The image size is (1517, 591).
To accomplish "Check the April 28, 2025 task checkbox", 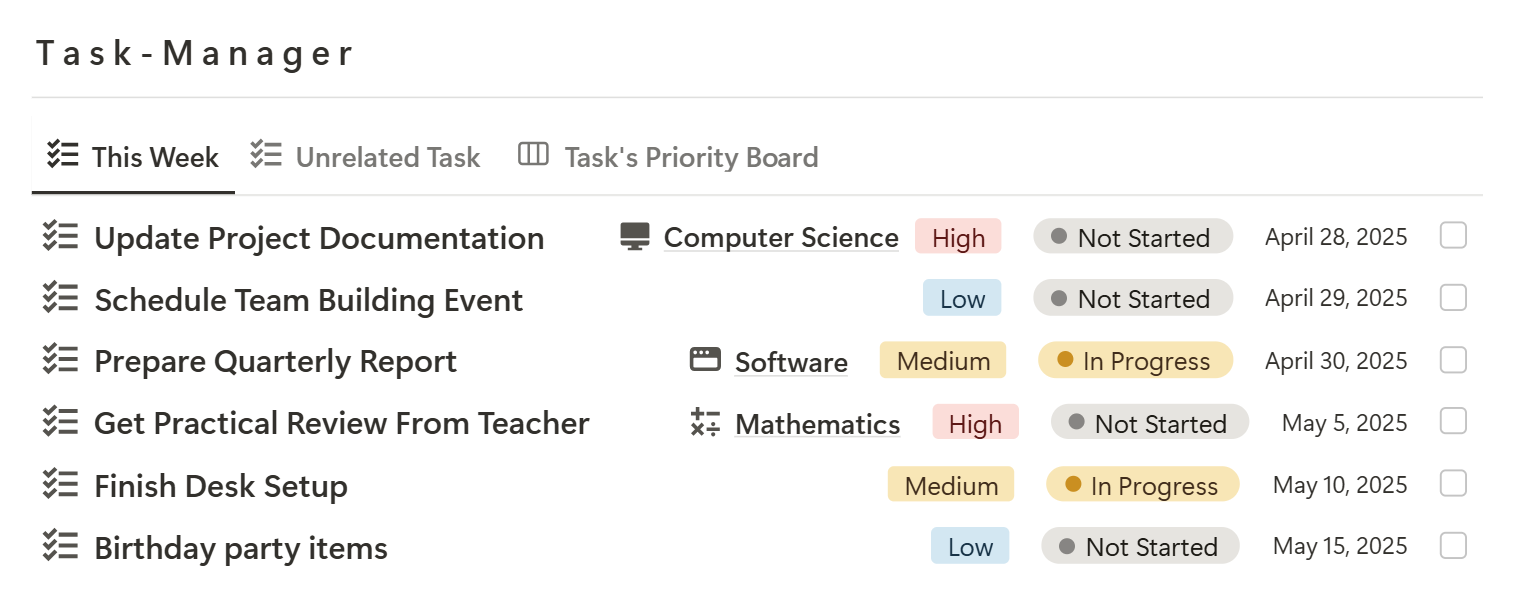I will (1453, 236).
